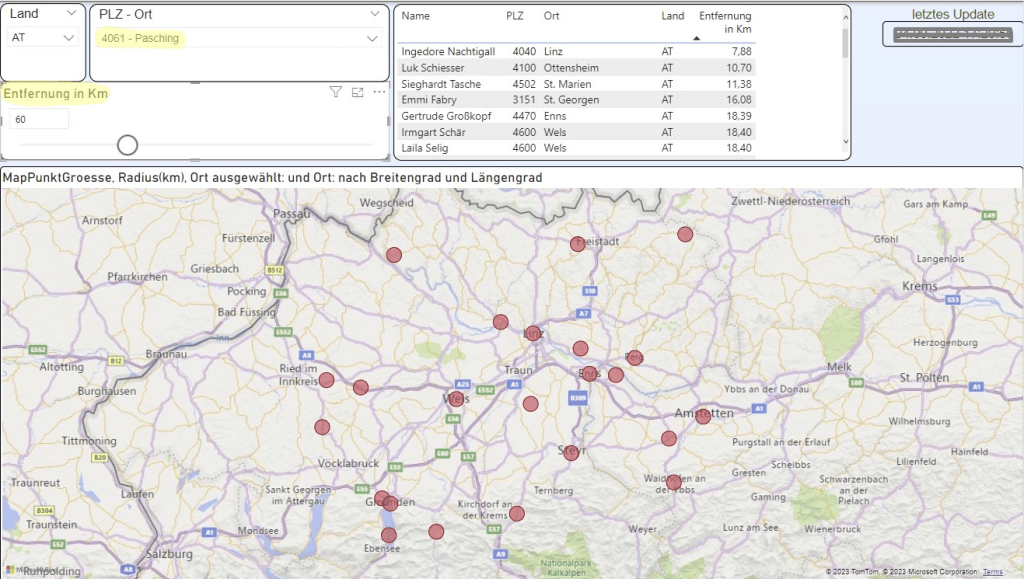Screen dimensions: 1024x579
Task: Open the More options ellipsis on the slicer
Action: click(377, 91)
